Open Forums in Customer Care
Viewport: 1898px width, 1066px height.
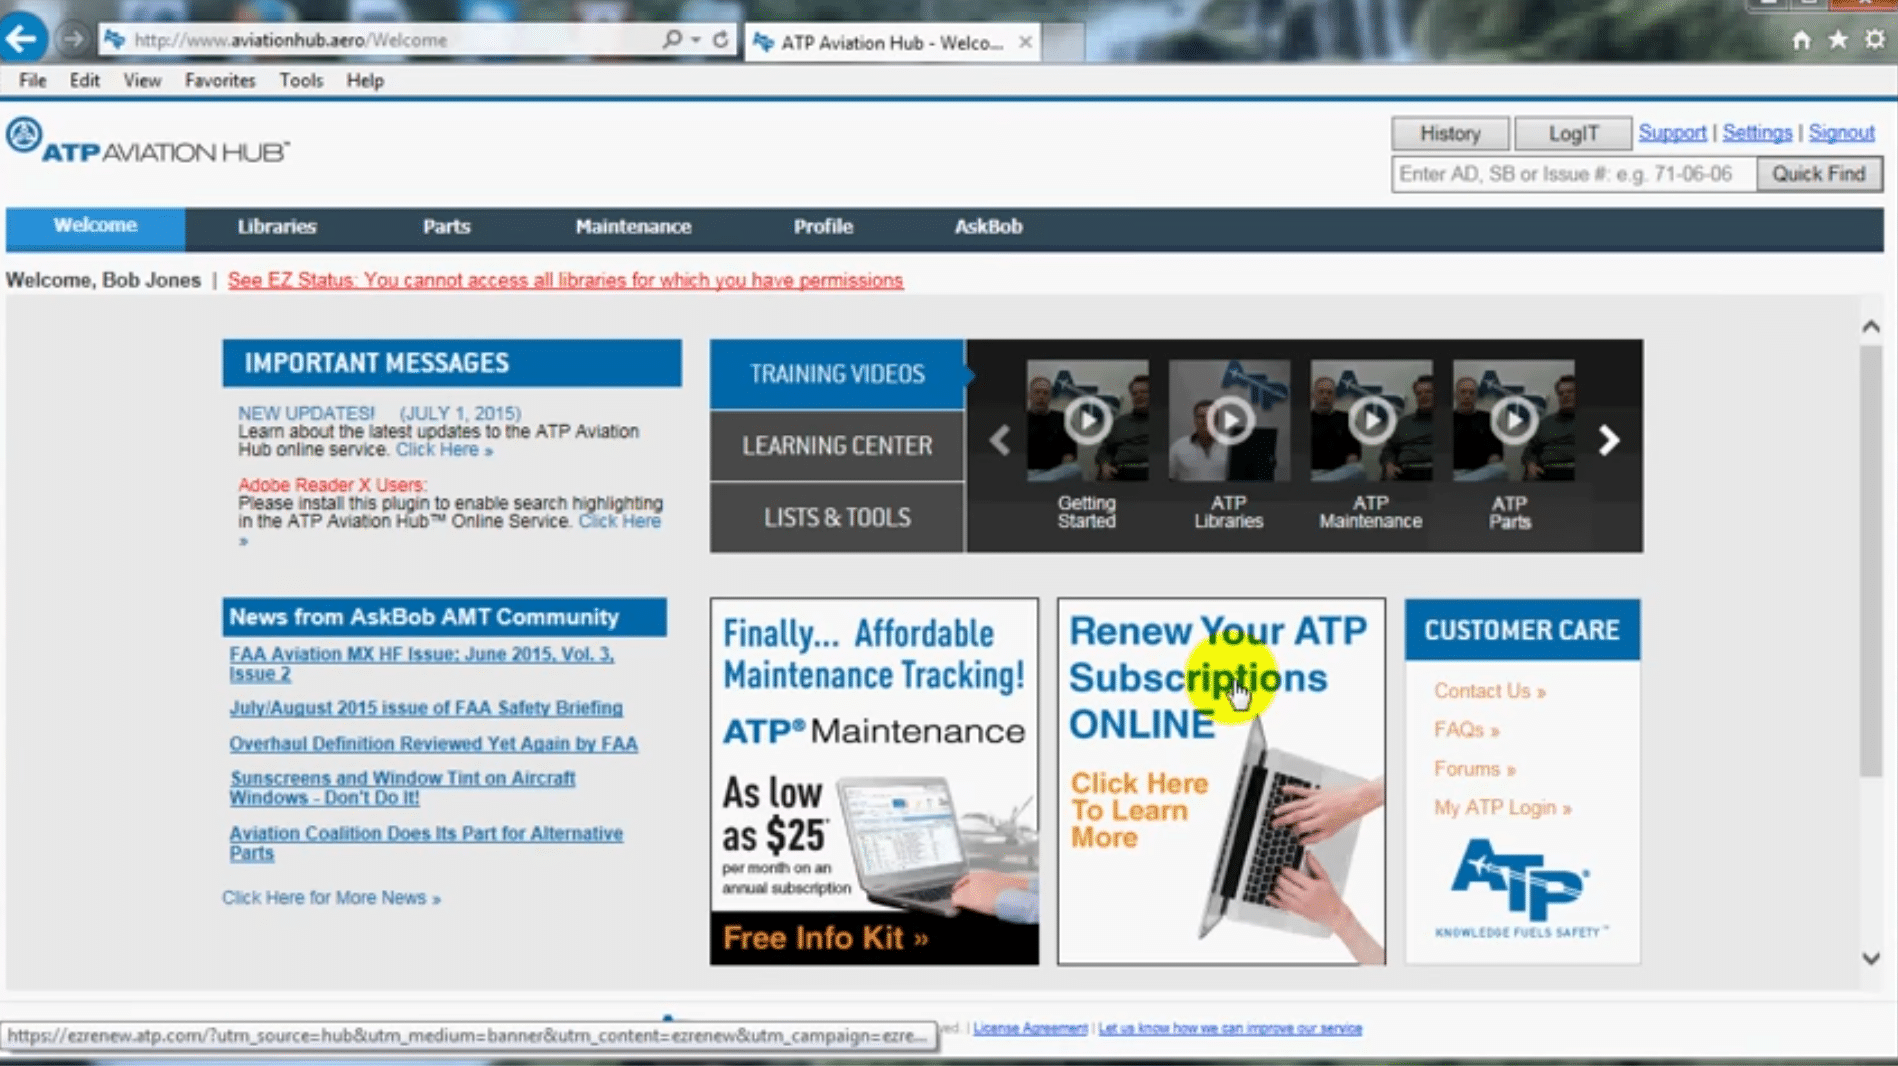click(x=1474, y=769)
